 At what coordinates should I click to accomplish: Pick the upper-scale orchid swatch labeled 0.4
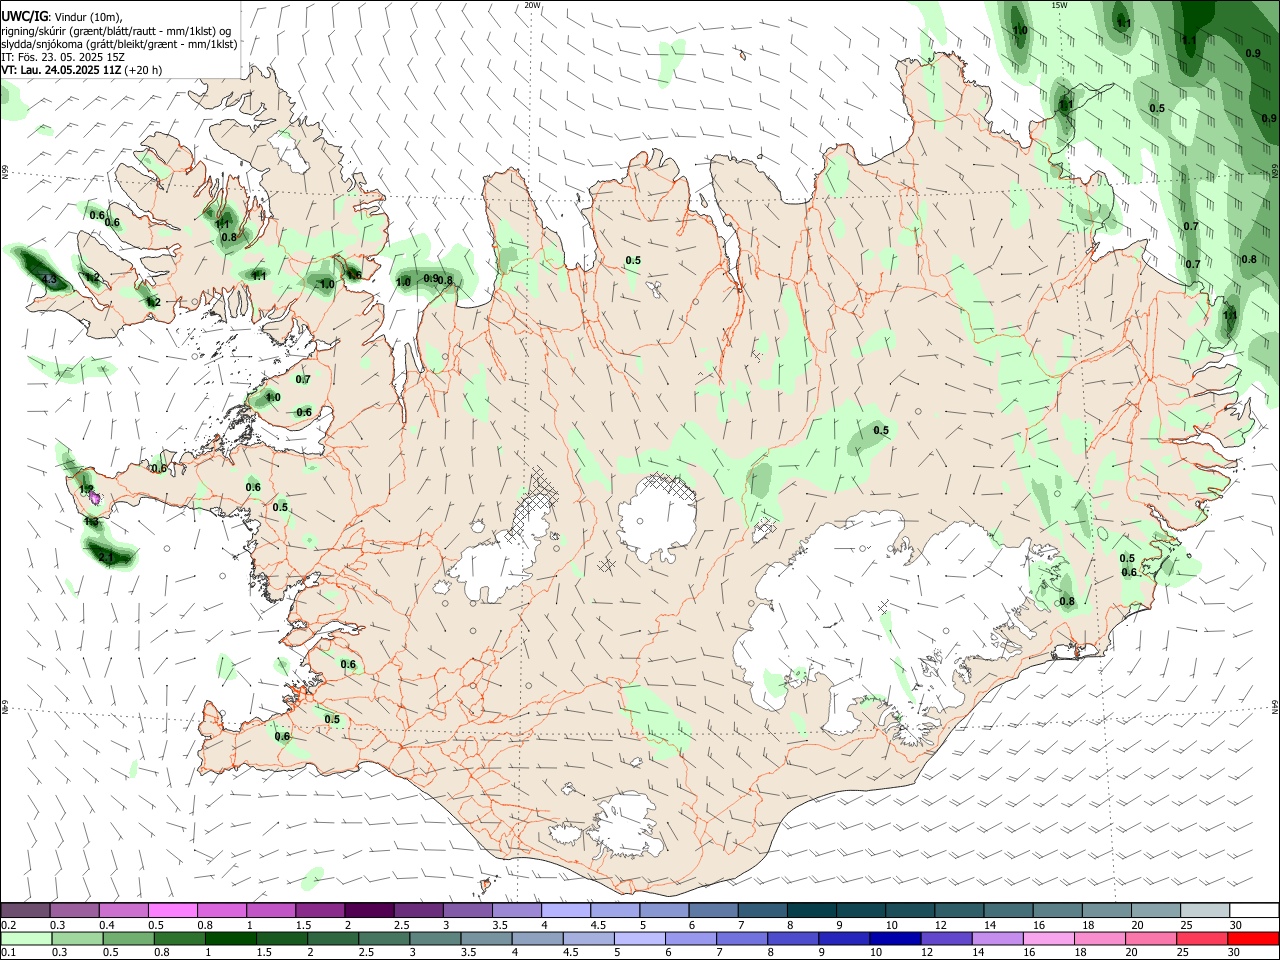click(123, 910)
